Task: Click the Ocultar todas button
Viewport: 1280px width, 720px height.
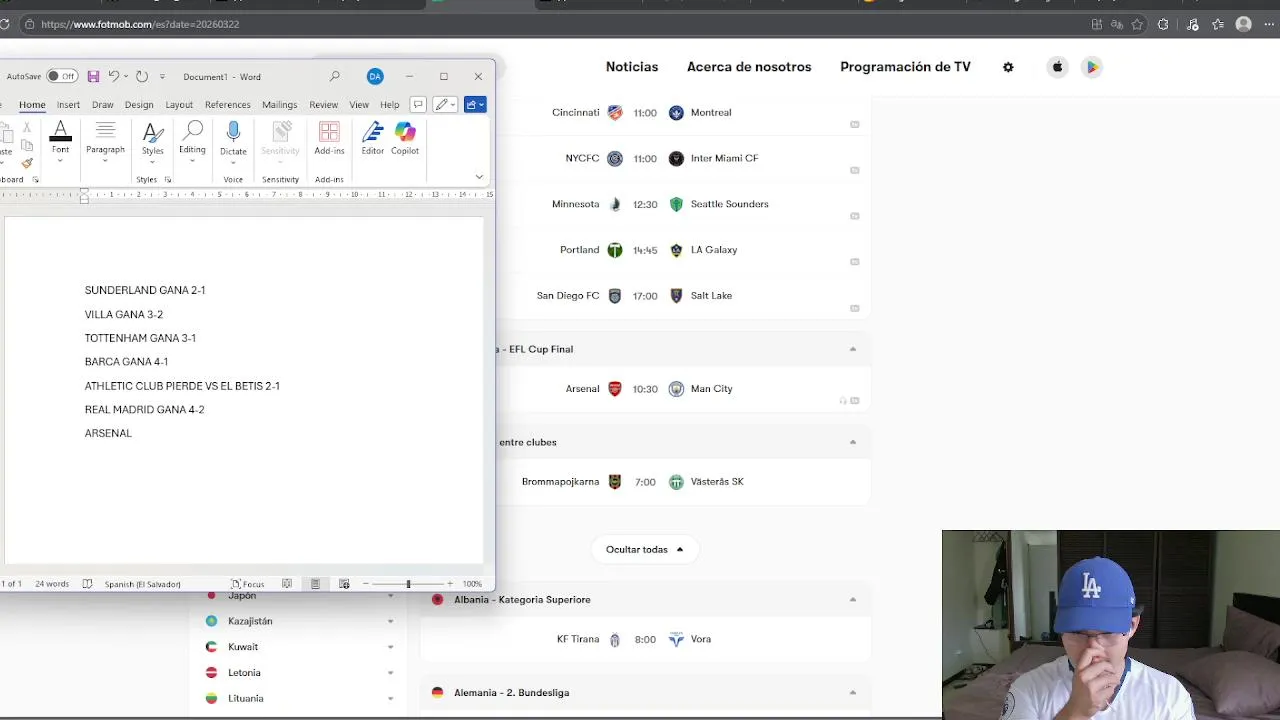Action: (x=644, y=549)
